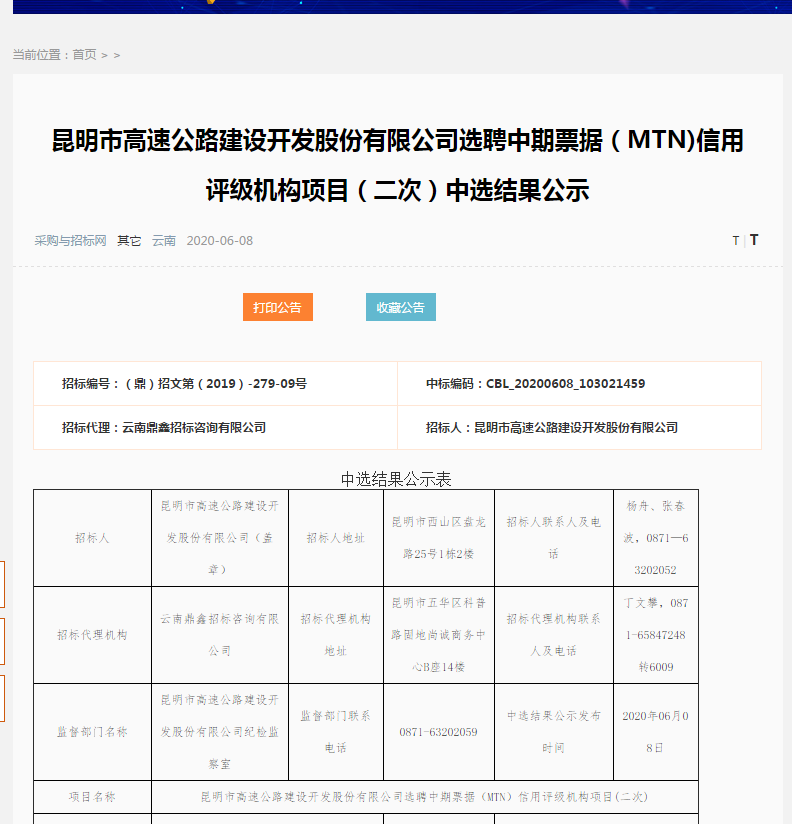Click the orange 打印公告 button
Viewport: 792px width, 824px height.
[x=277, y=307]
